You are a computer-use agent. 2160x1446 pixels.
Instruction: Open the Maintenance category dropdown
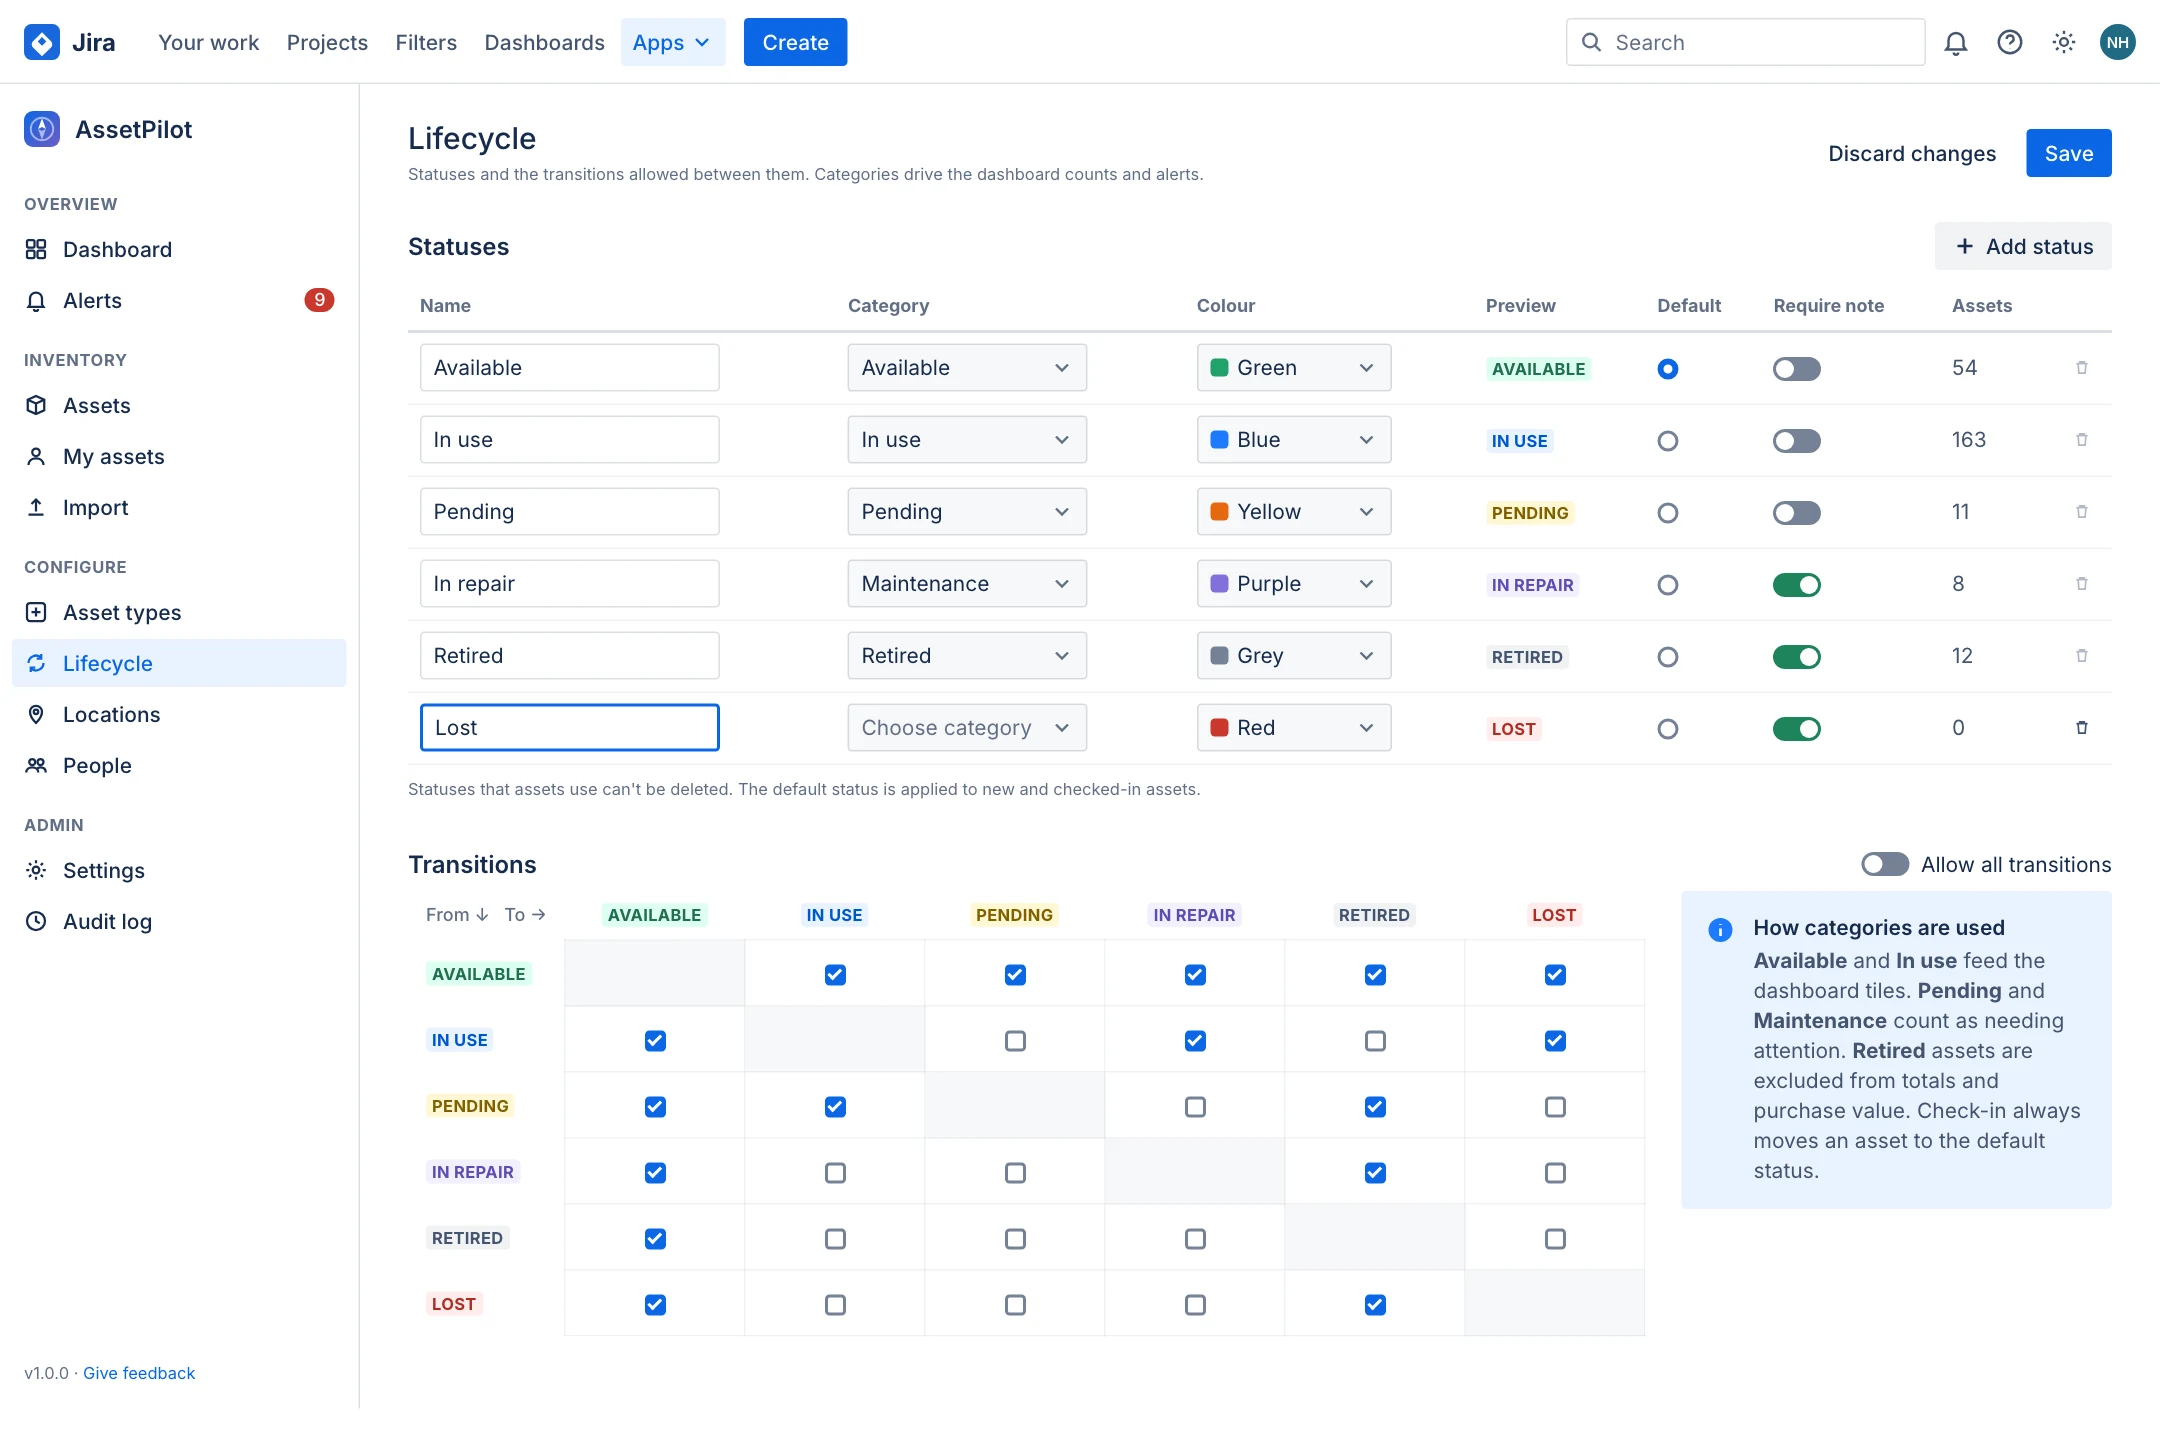967,583
